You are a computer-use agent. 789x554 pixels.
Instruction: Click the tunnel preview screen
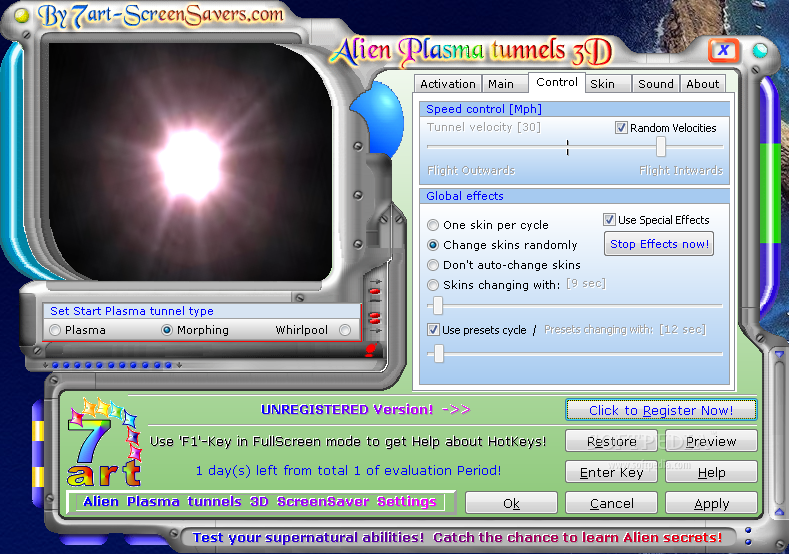(x=190, y=162)
